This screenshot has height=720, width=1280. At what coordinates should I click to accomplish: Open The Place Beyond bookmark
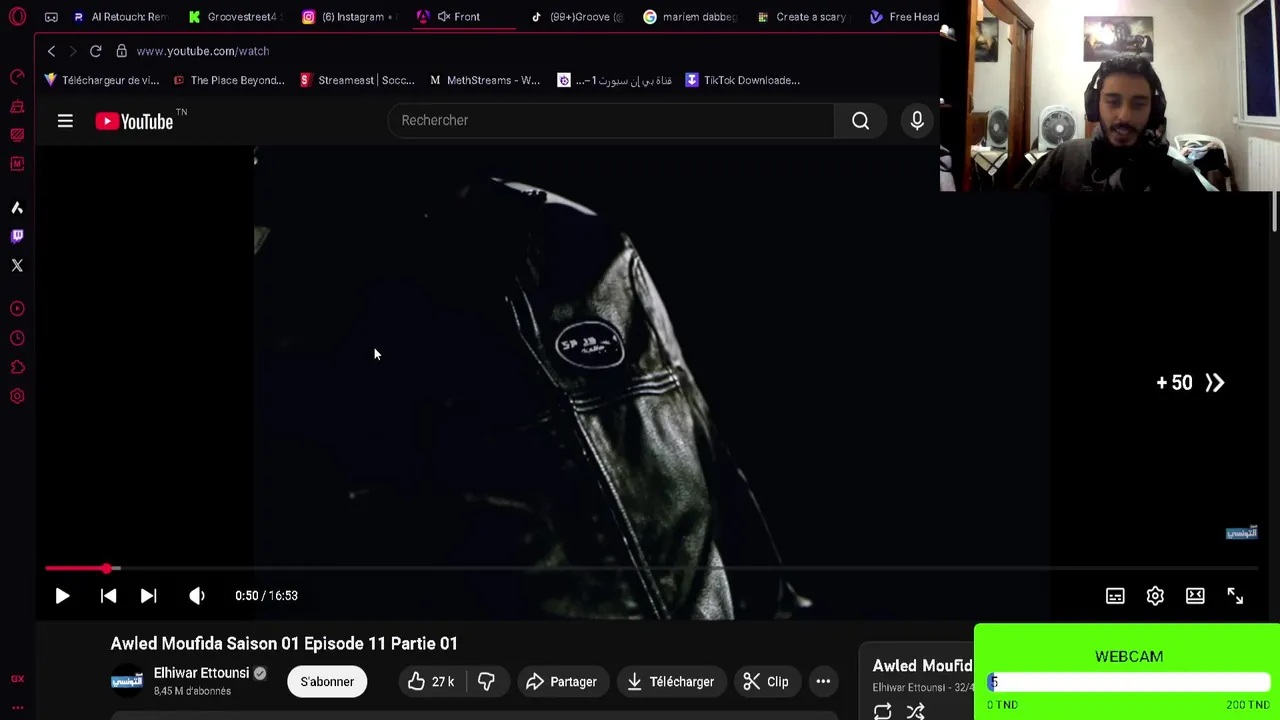tap(229, 80)
